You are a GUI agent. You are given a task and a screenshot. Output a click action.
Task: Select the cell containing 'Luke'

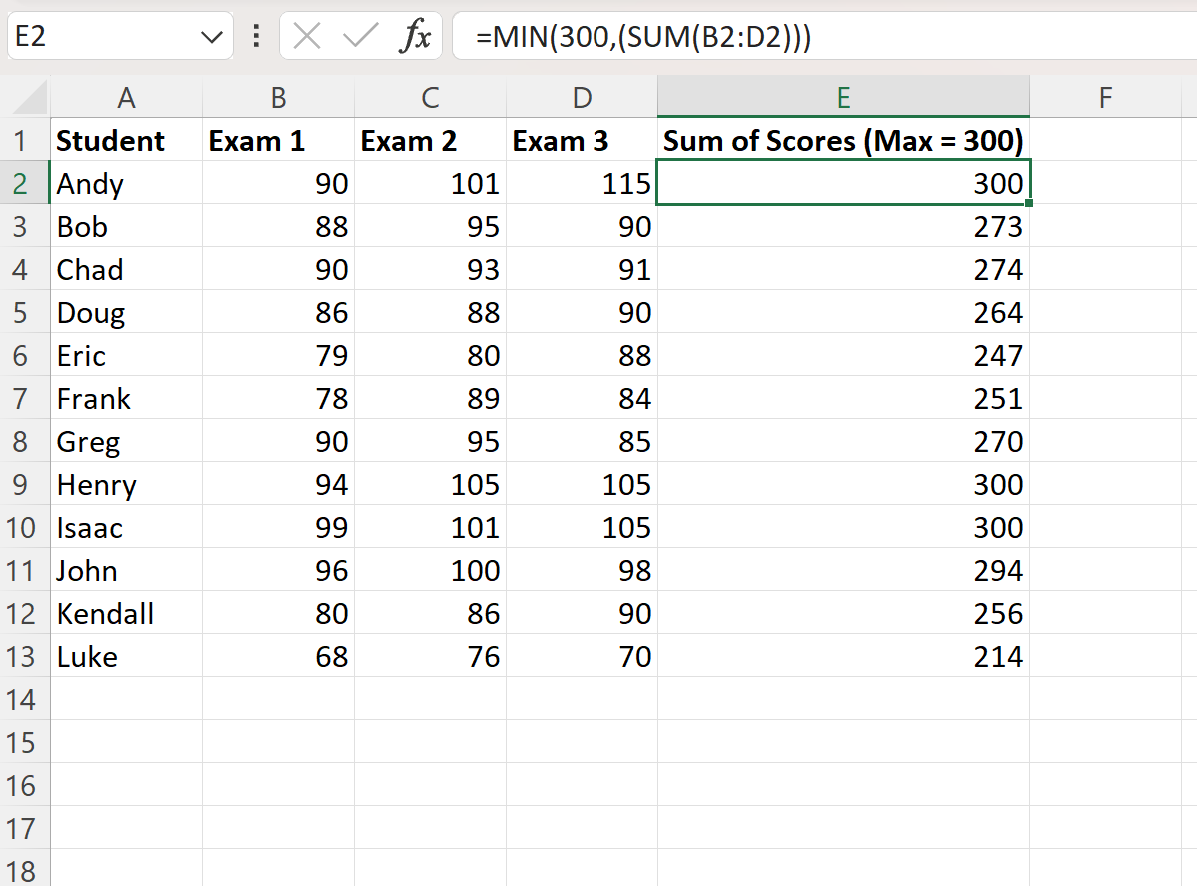pyautogui.click(x=126, y=656)
